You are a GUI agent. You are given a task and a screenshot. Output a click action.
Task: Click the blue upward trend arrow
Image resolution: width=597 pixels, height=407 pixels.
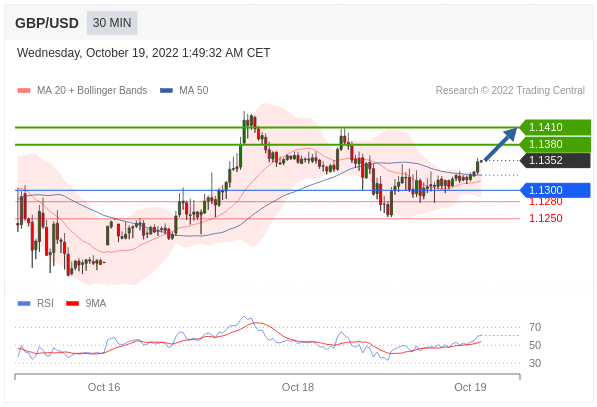[501, 145]
